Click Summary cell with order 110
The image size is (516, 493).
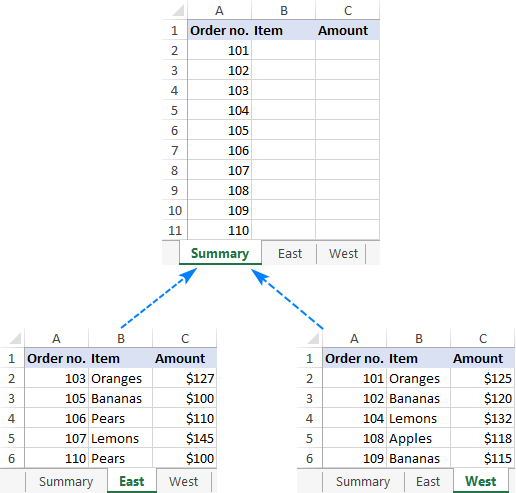click(220, 230)
